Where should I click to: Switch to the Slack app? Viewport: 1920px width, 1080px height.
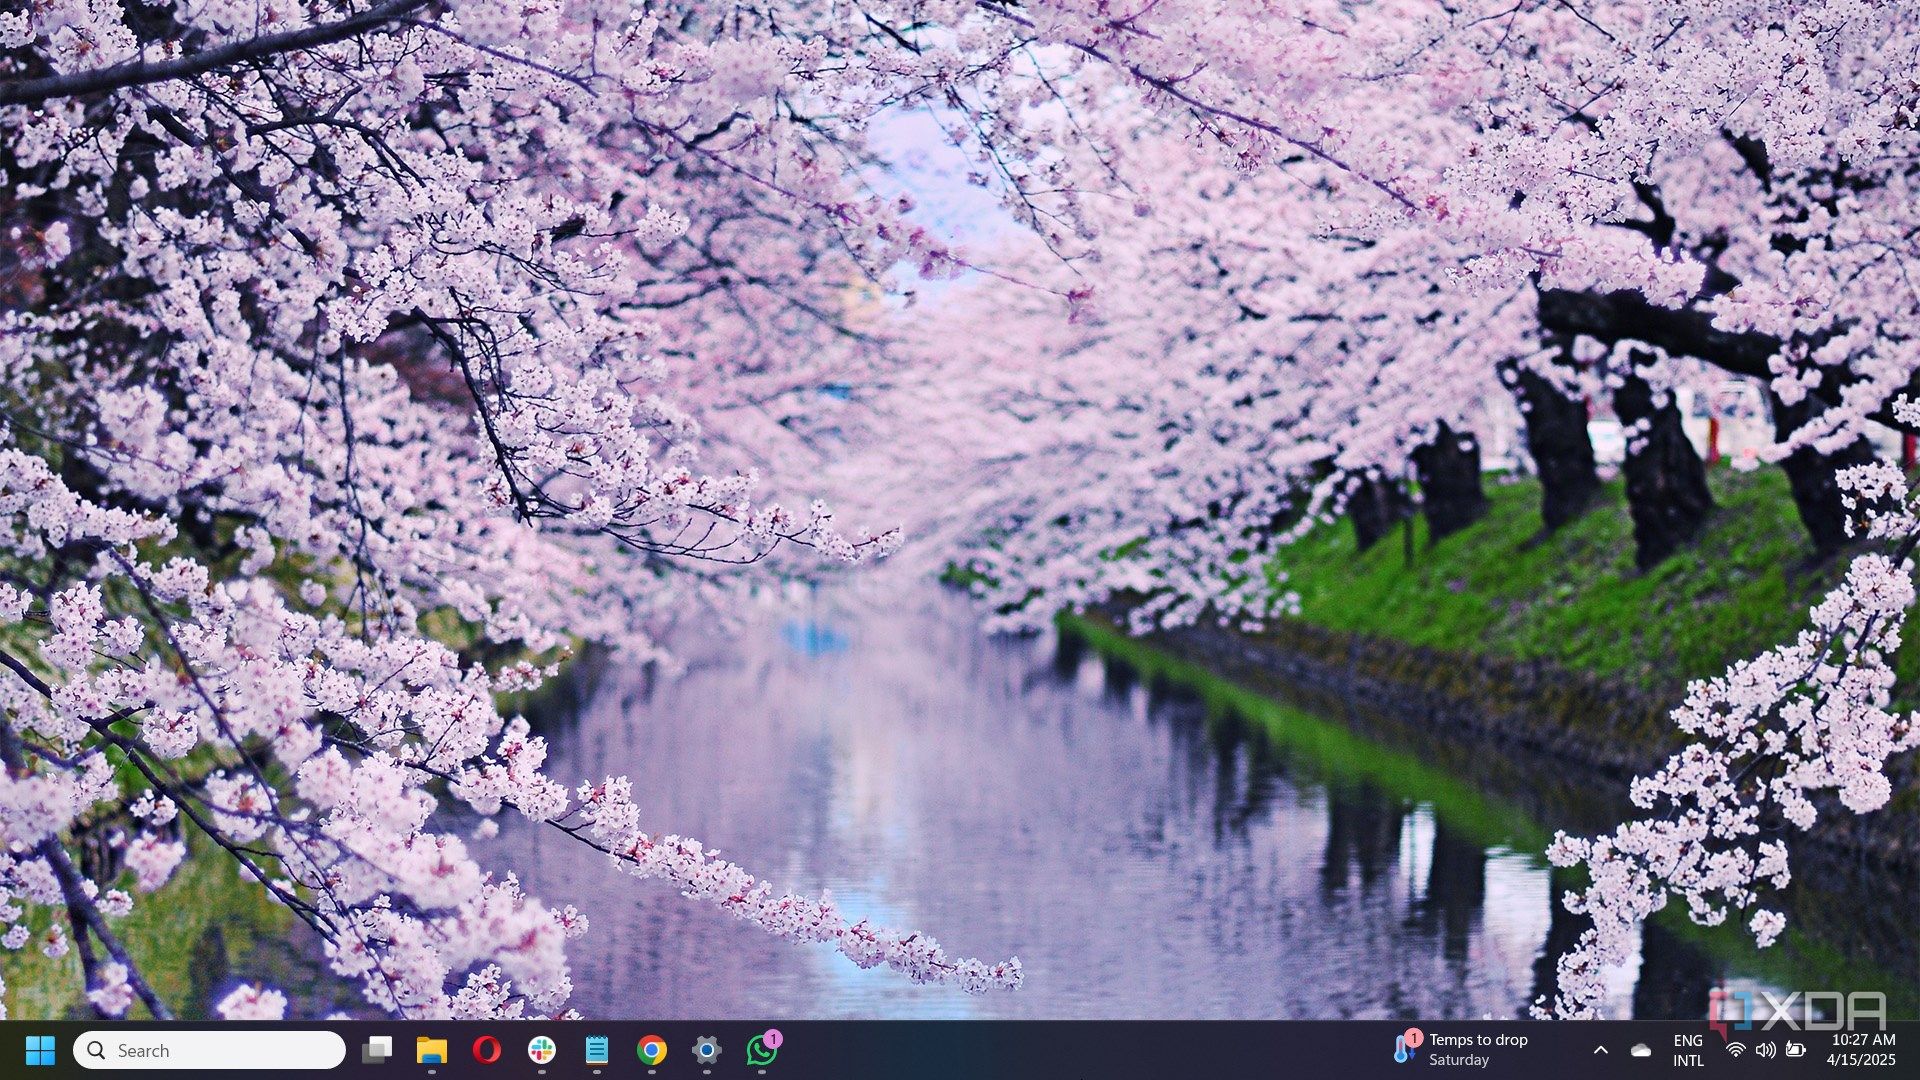[542, 1050]
